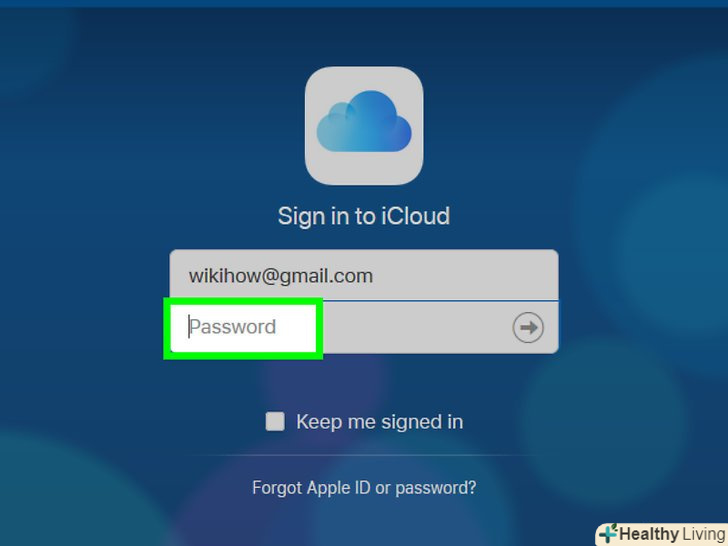728x546 pixels.
Task: Click the blue cloud graphic in app tile
Action: (x=364, y=122)
